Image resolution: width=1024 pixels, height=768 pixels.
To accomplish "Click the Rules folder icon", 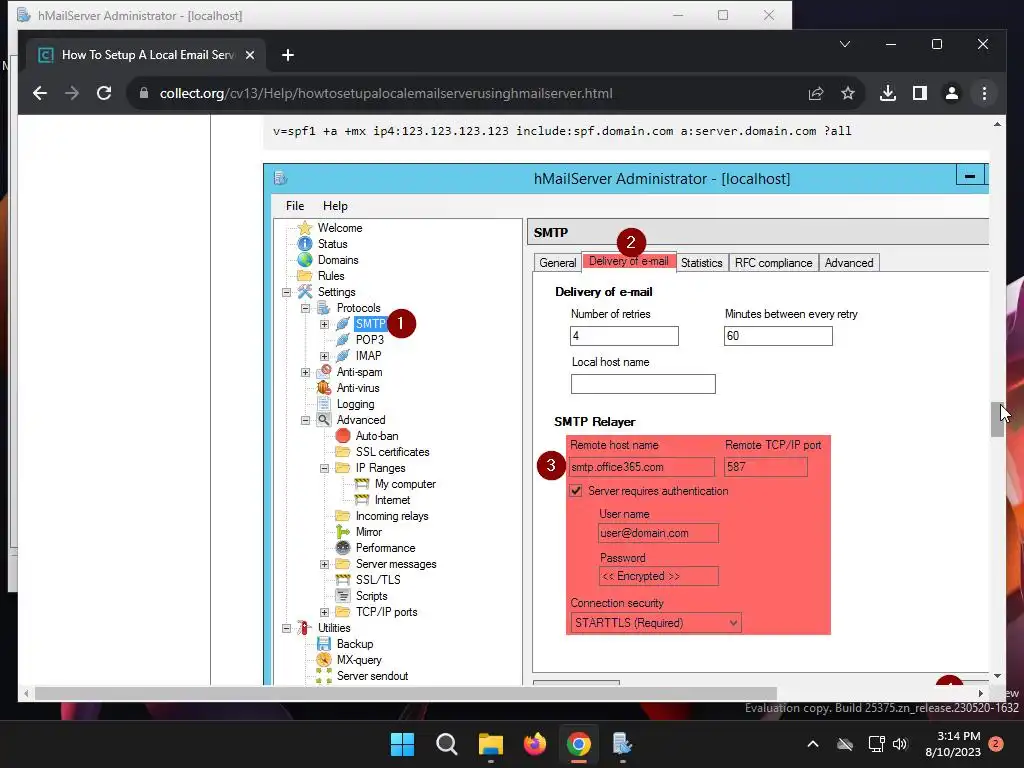I will click(x=305, y=276).
